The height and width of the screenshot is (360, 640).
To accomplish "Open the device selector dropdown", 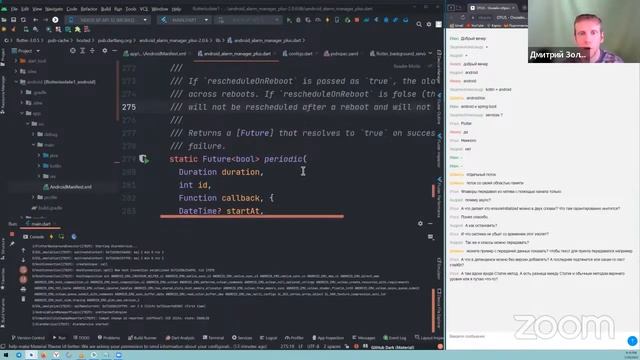I will [x=108, y=20].
